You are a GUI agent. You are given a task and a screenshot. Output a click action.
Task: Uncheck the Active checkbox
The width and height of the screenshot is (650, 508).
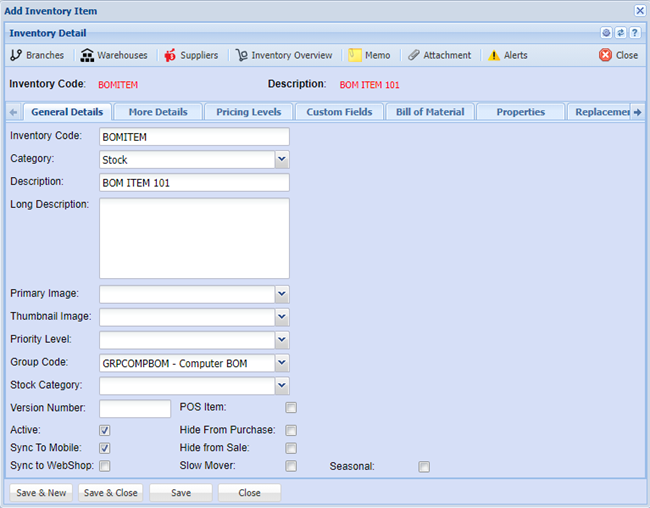105,430
